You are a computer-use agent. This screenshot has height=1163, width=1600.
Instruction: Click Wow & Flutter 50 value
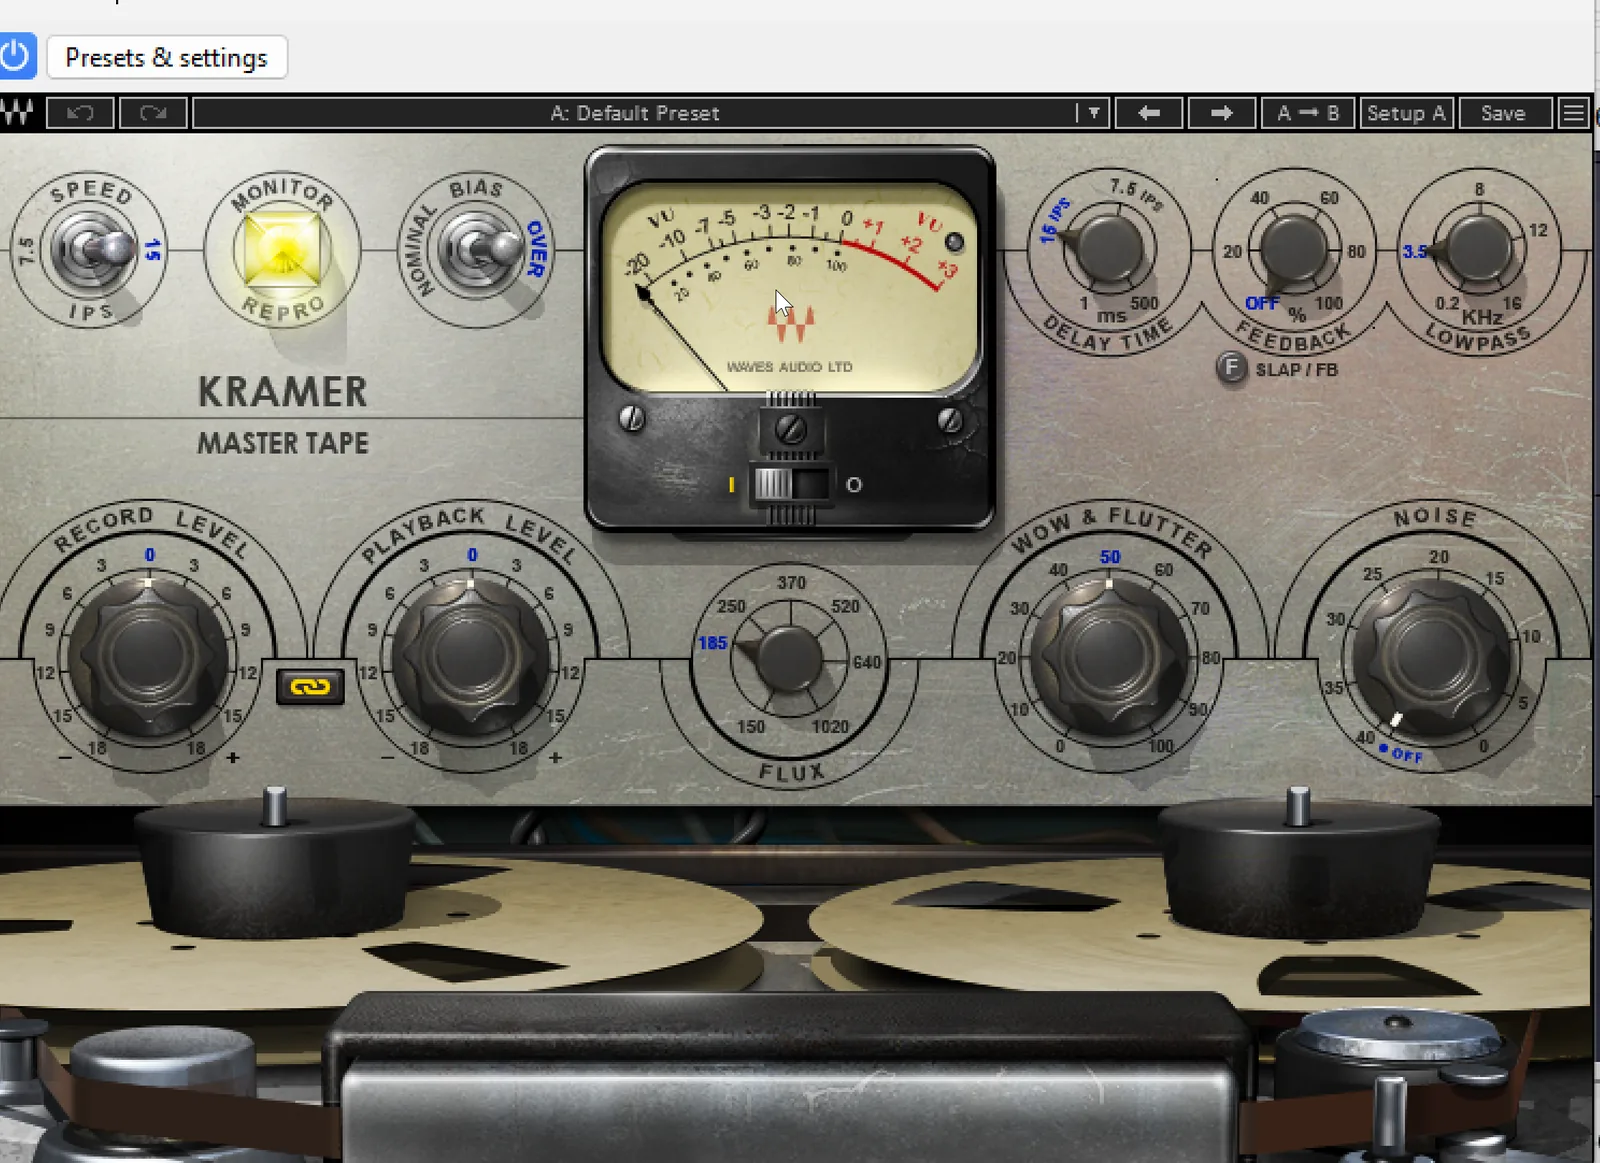[1110, 557]
